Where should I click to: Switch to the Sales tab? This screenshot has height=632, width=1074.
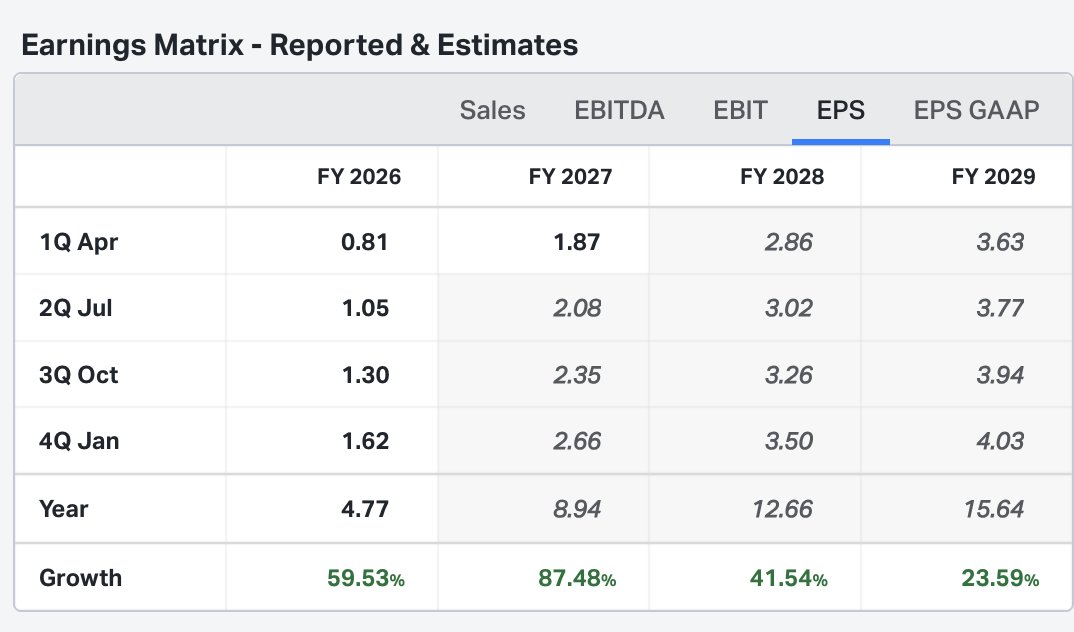pyautogui.click(x=492, y=110)
